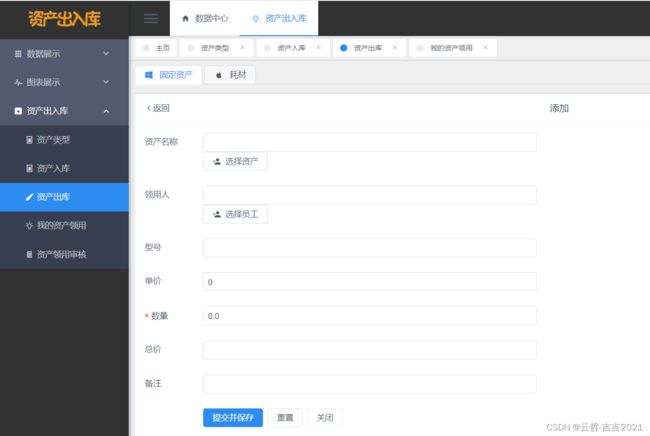Expand the 图表展示 sidebar menu
Image resolution: width=650 pixels, height=436 pixels.
[64, 82]
